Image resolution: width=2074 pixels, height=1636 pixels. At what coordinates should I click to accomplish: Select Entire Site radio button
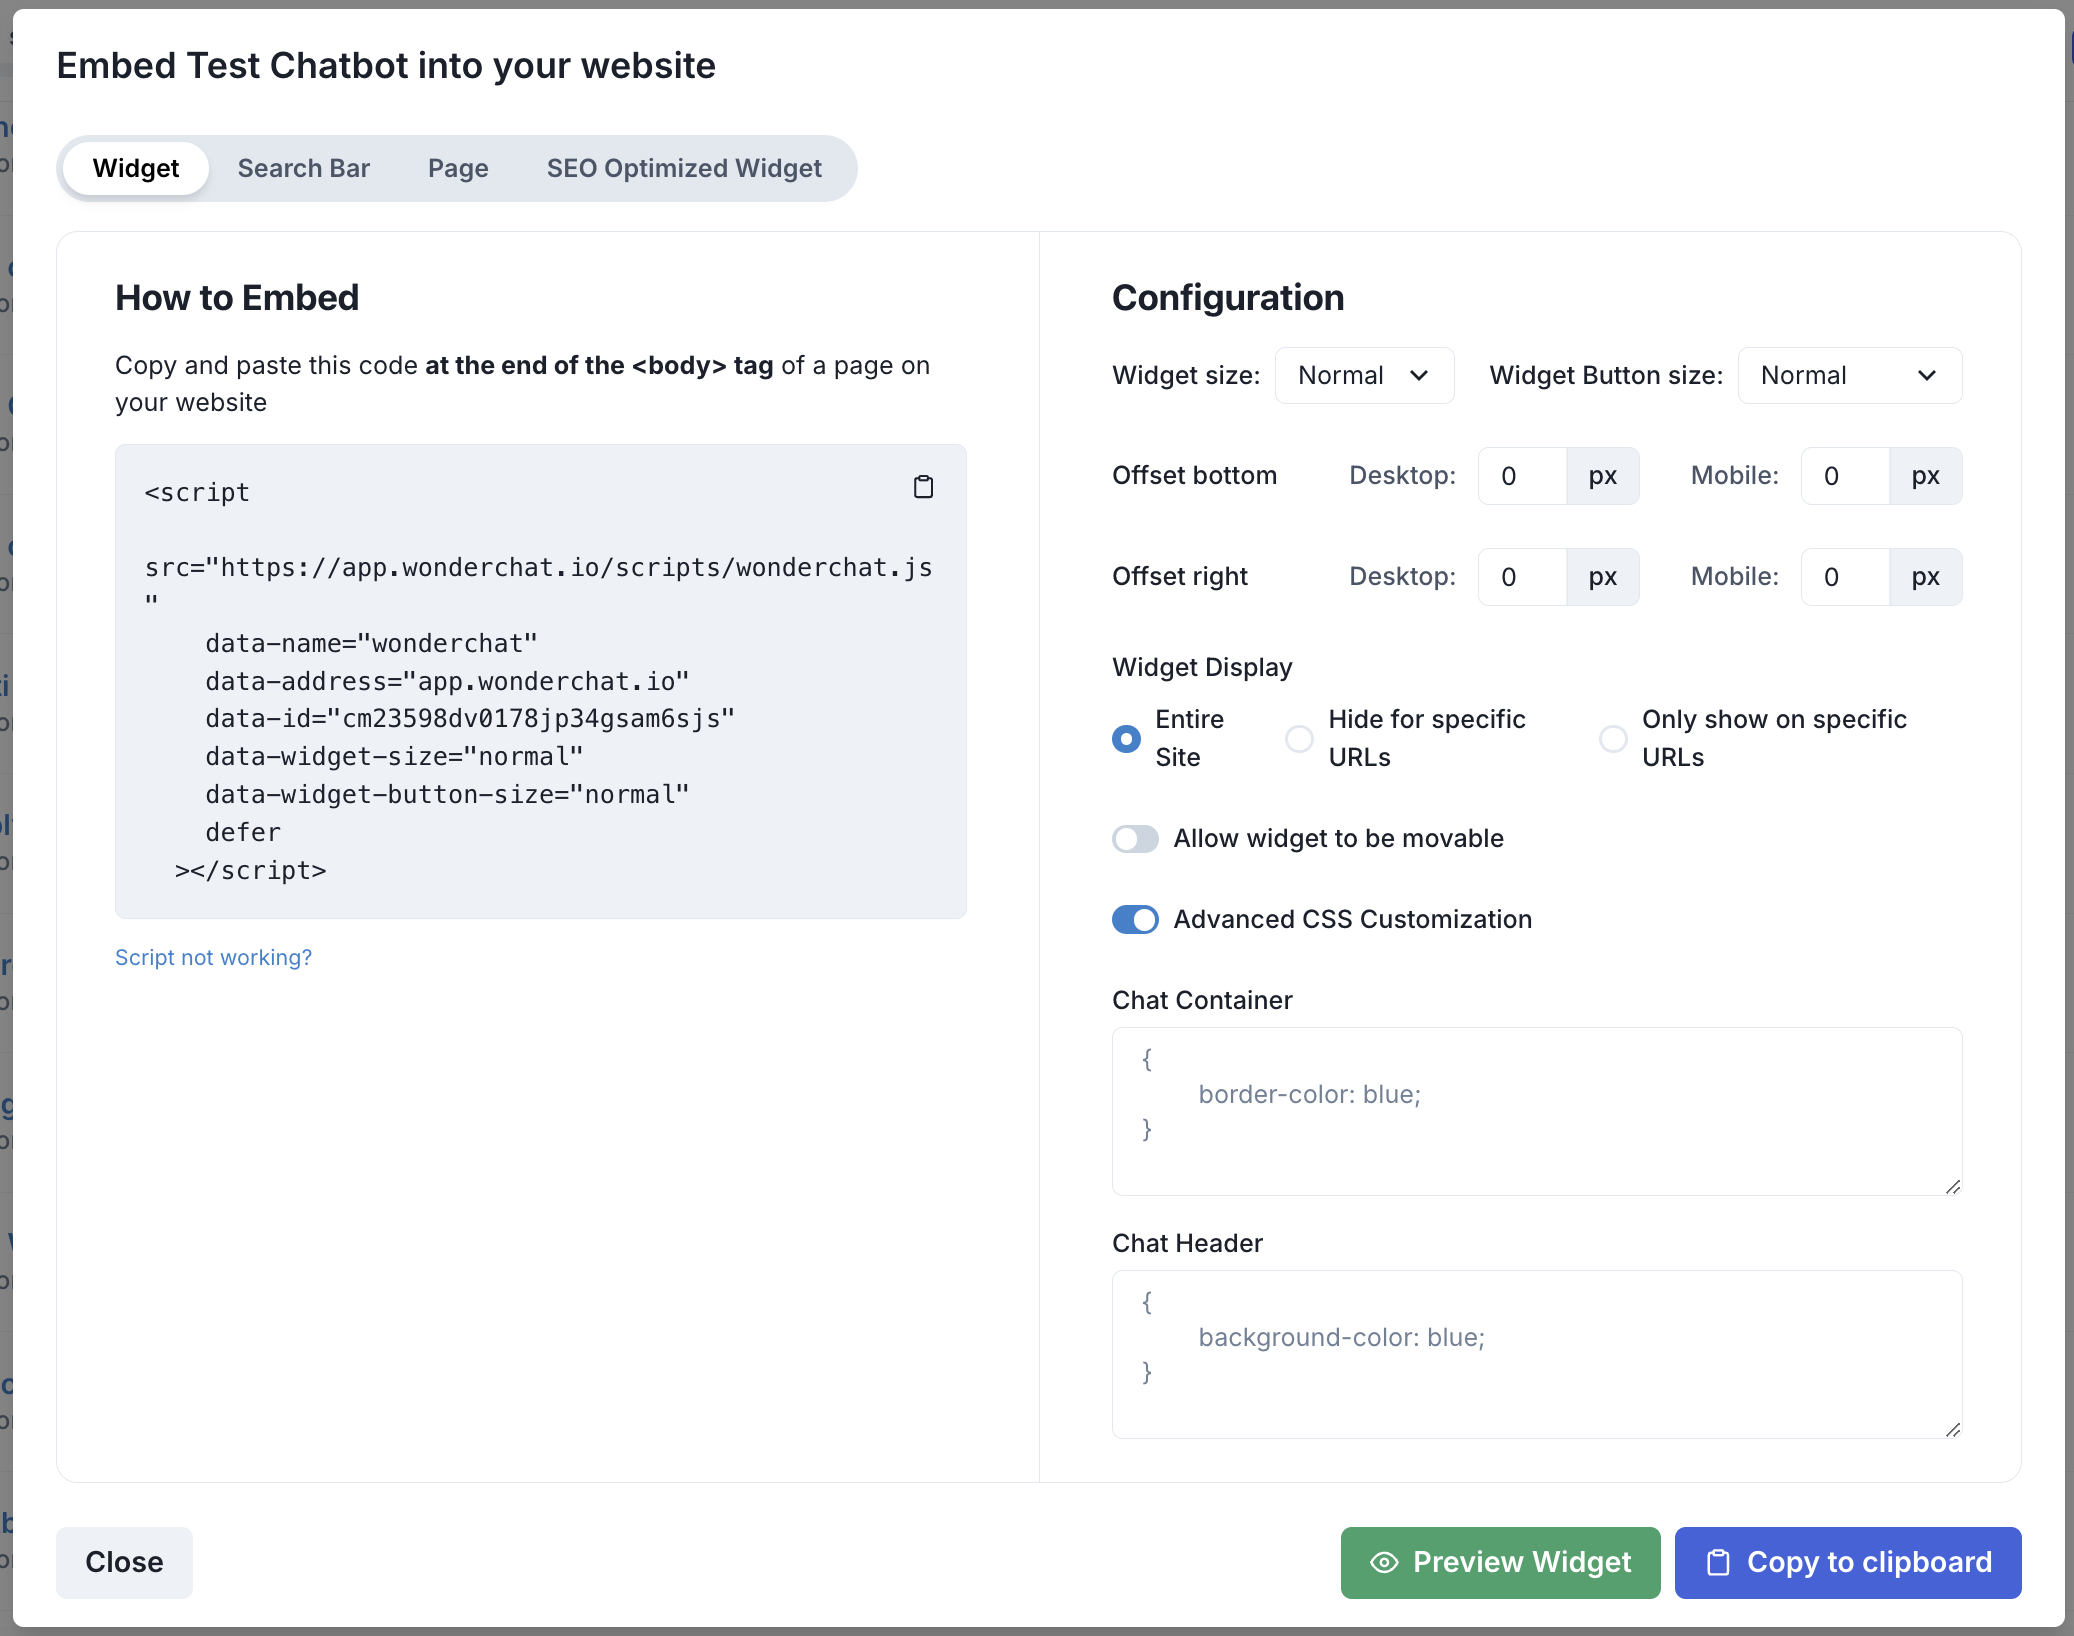(1126, 738)
